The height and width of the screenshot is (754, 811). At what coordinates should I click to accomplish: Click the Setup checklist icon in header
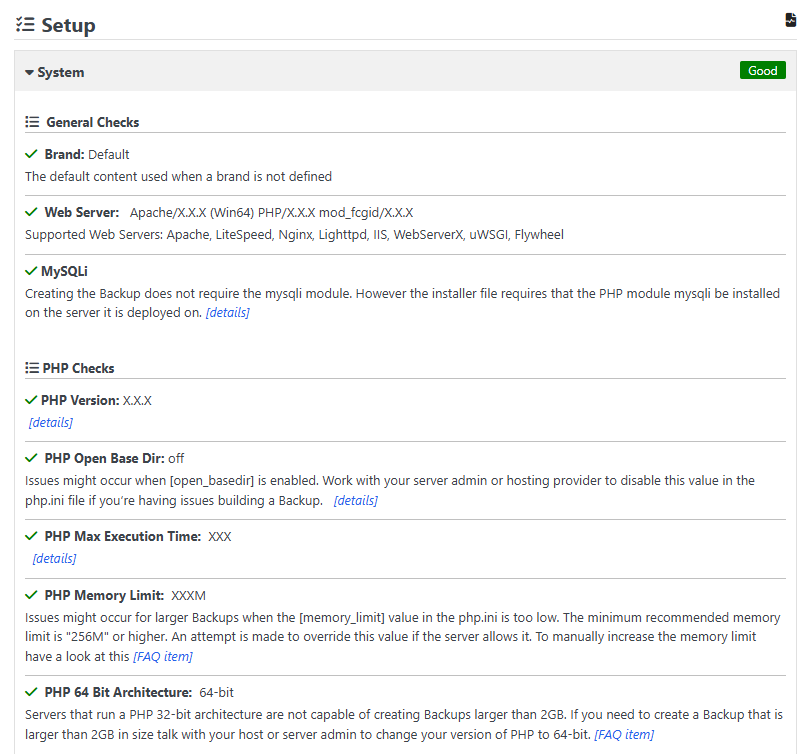click(25, 25)
